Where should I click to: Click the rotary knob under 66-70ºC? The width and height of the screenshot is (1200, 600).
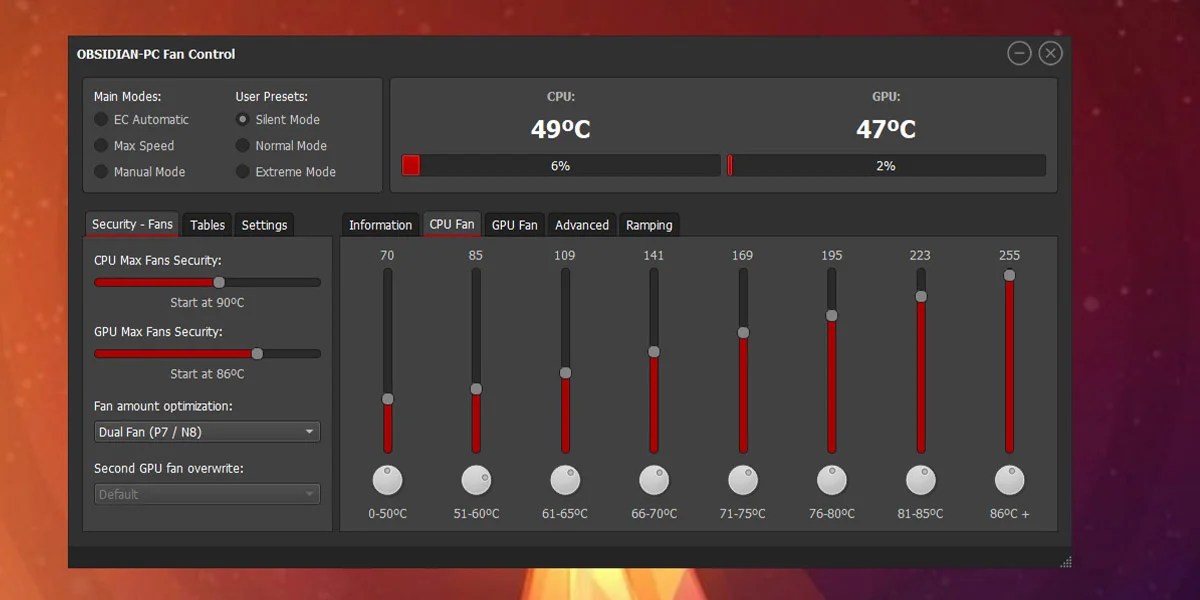[654, 481]
